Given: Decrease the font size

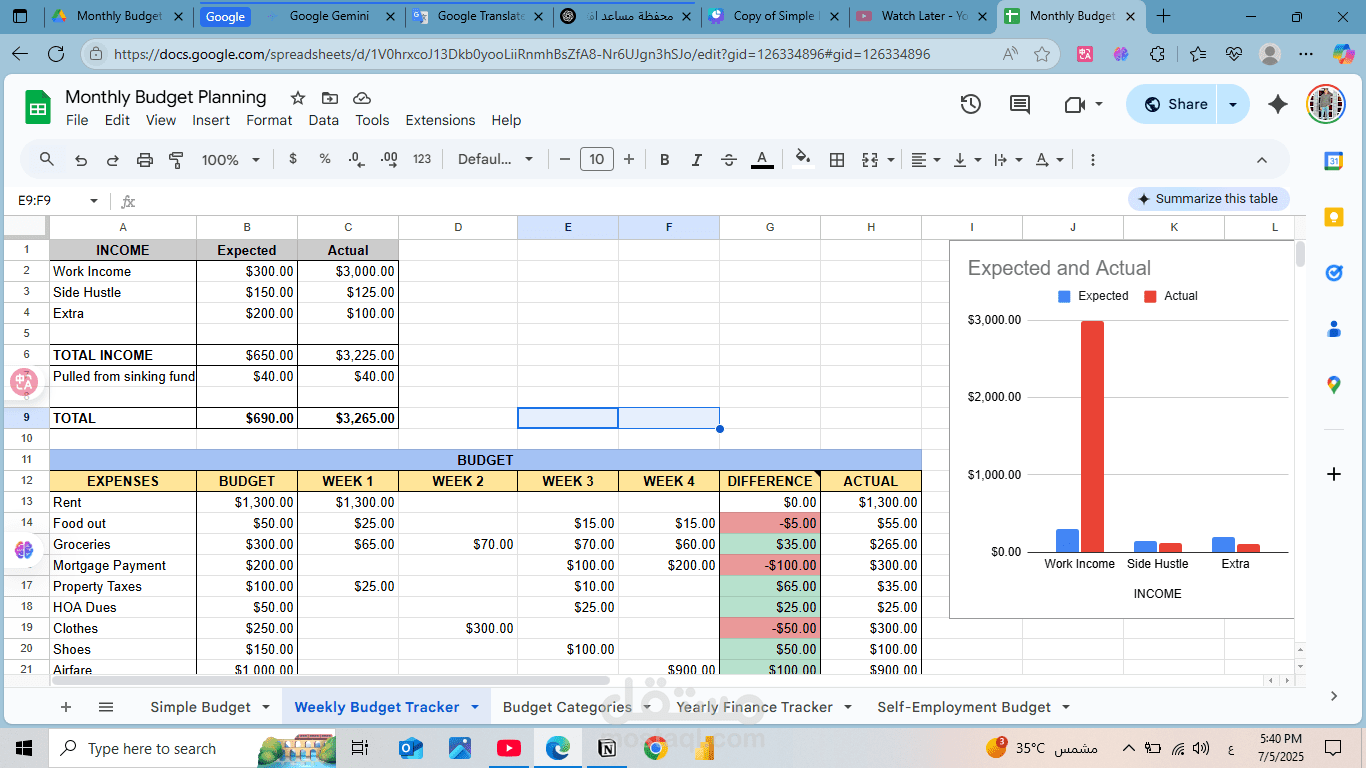Looking at the screenshot, I should coord(565,159).
